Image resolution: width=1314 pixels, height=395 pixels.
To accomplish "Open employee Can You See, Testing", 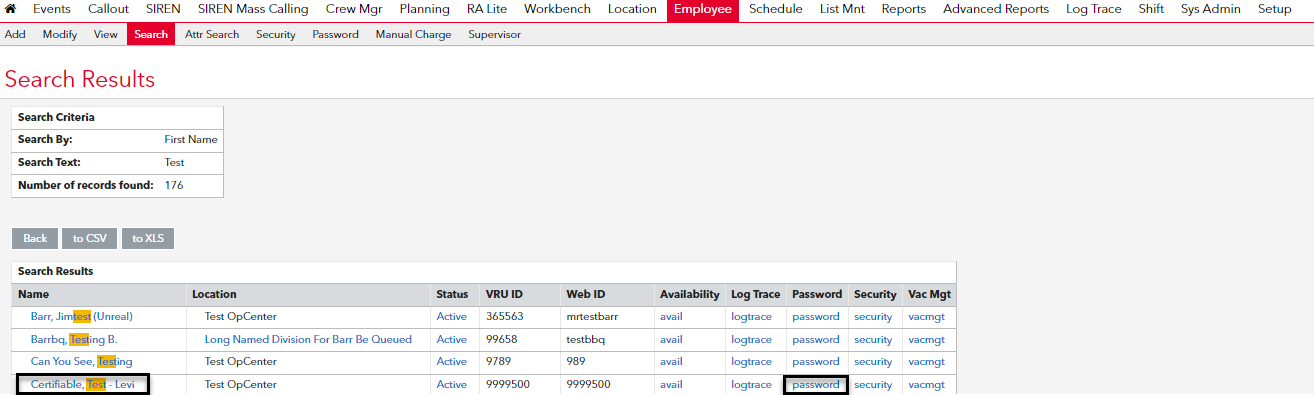I will 81,362.
